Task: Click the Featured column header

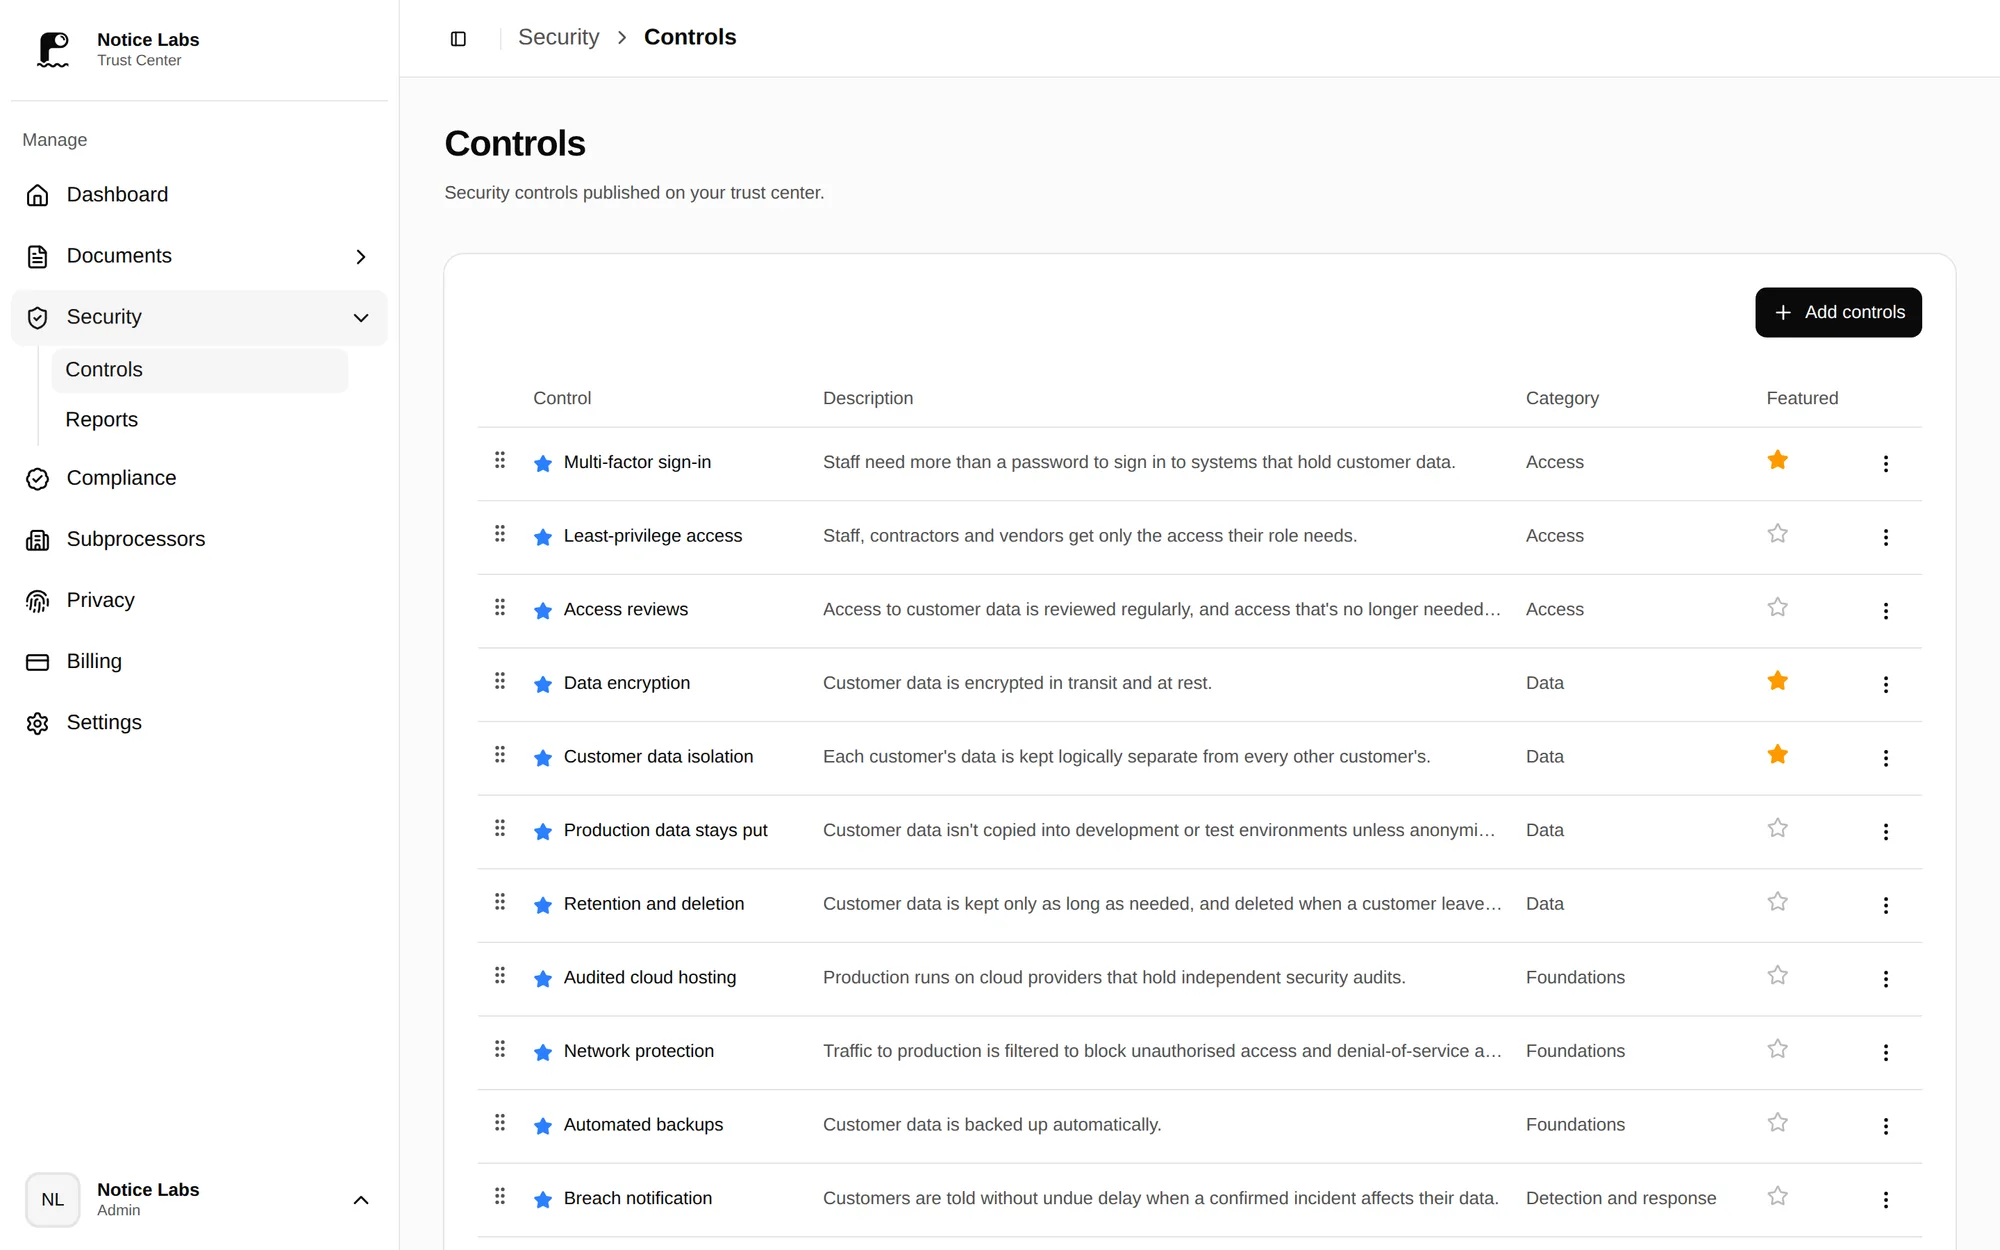Action: tap(1802, 398)
